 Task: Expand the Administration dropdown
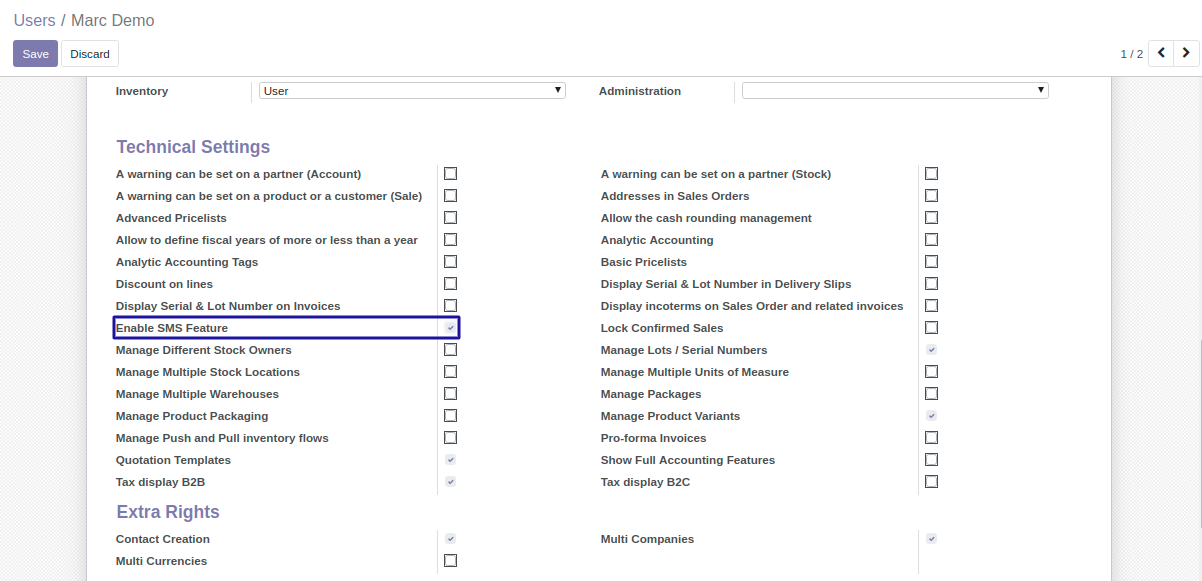click(894, 91)
